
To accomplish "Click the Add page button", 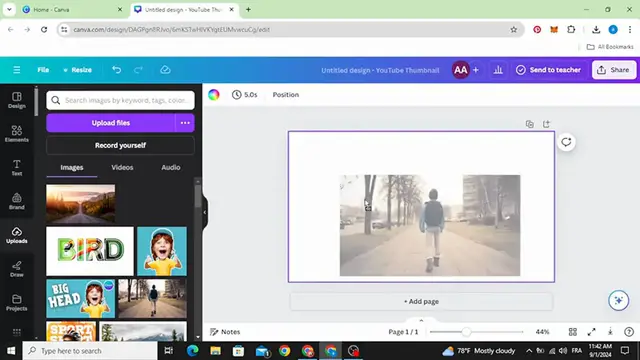I will 421,302.
